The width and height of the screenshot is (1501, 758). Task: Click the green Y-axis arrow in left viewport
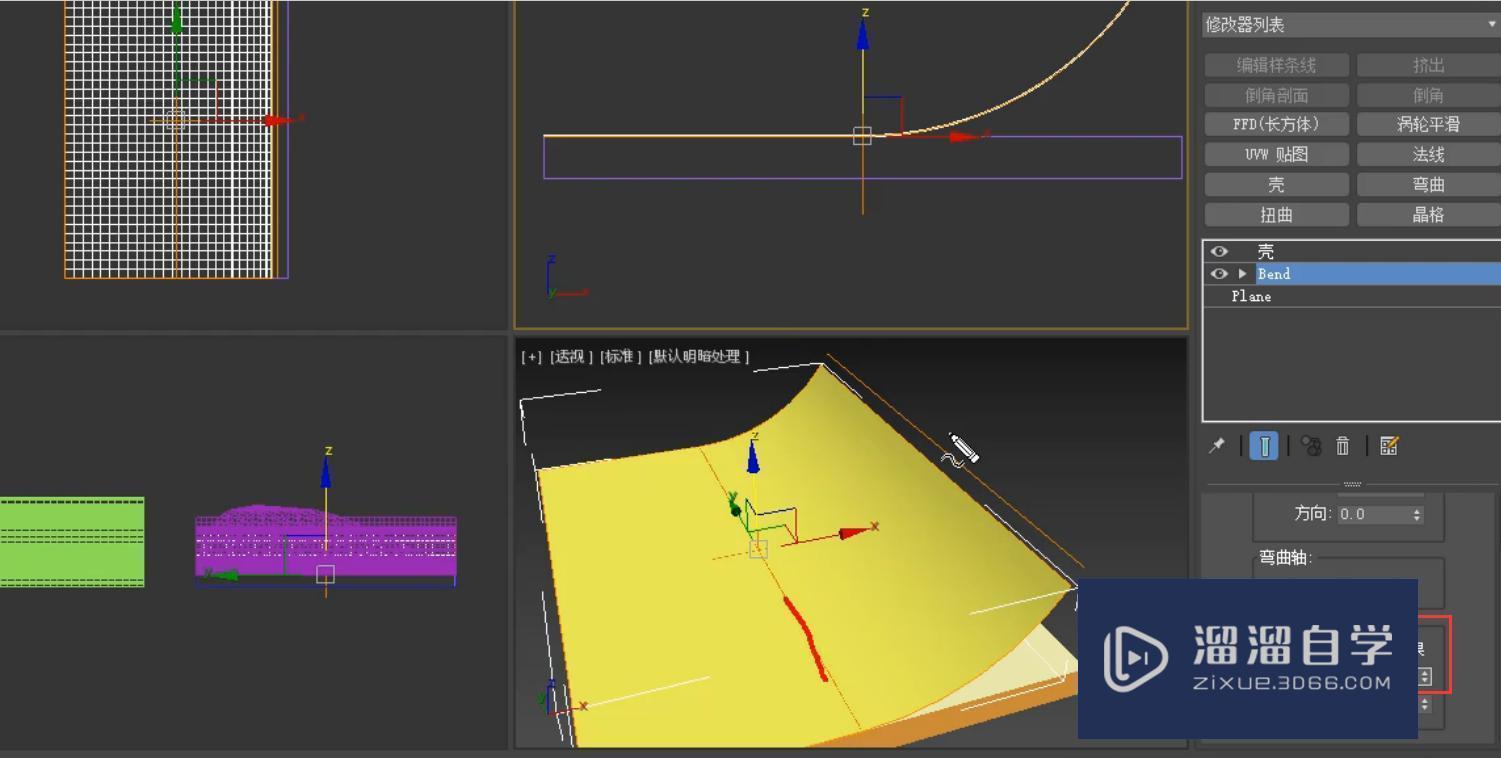click(x=224, y=575)
